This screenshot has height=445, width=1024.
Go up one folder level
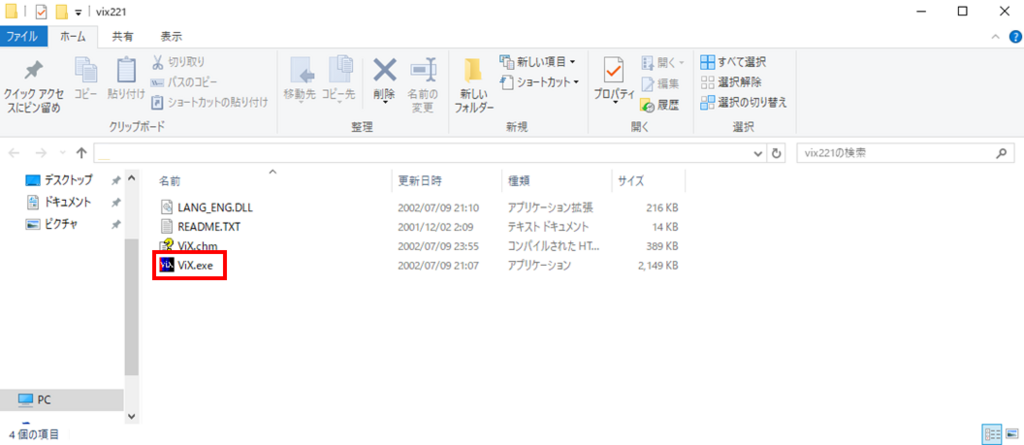tap(81, 153)
